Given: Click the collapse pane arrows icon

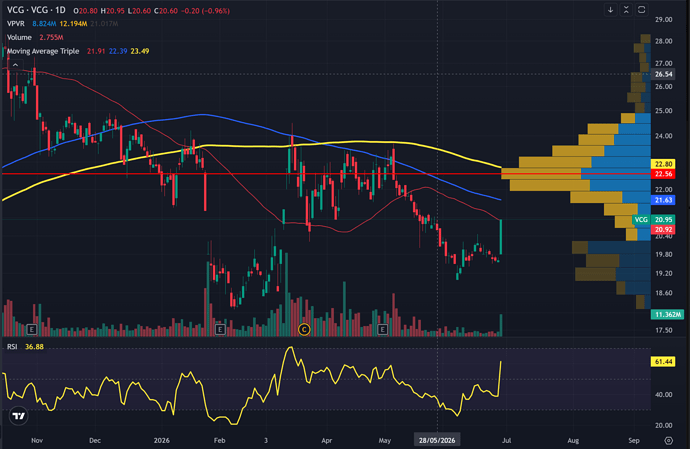Looking at the screenshot, I should (626, 10).
